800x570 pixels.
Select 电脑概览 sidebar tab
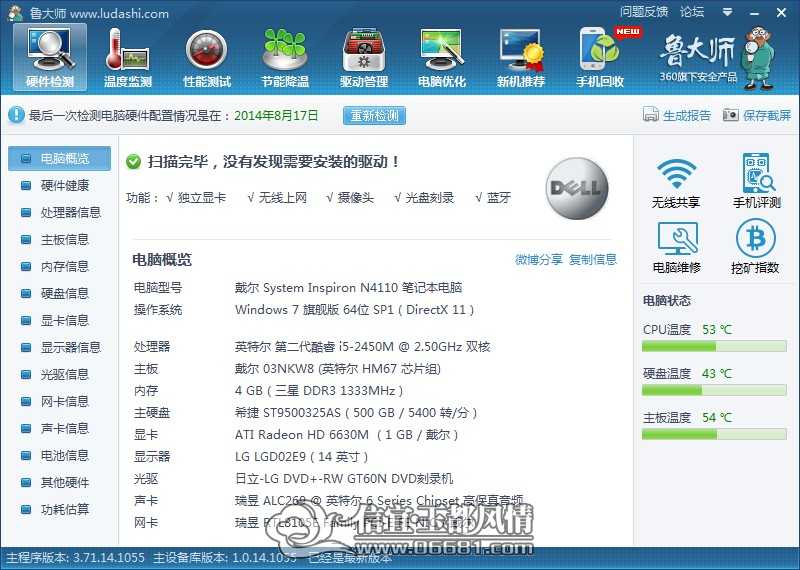point(59,158)
